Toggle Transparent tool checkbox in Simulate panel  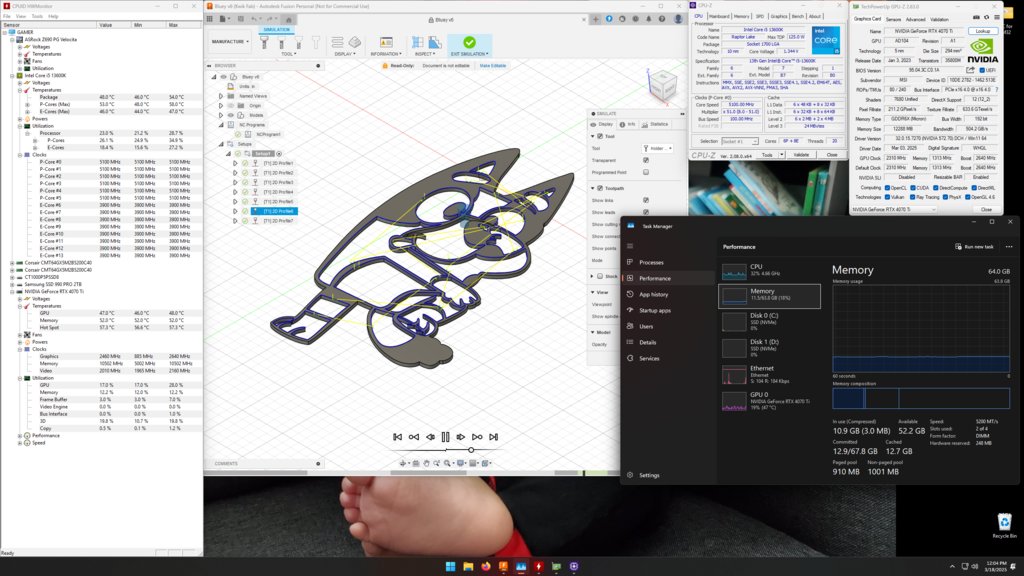[646, 160]
